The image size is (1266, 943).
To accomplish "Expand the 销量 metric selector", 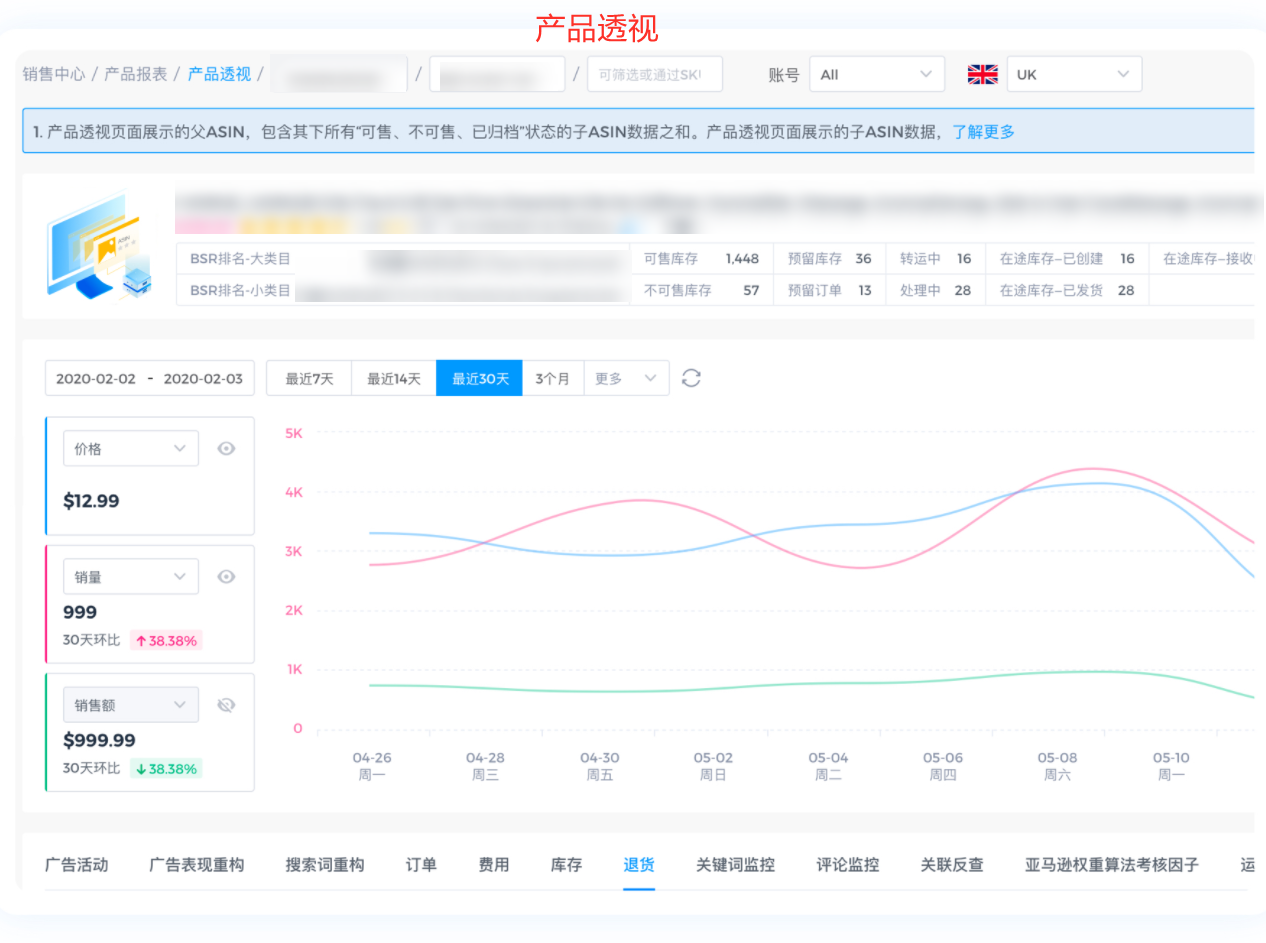I will click(131, 577).
